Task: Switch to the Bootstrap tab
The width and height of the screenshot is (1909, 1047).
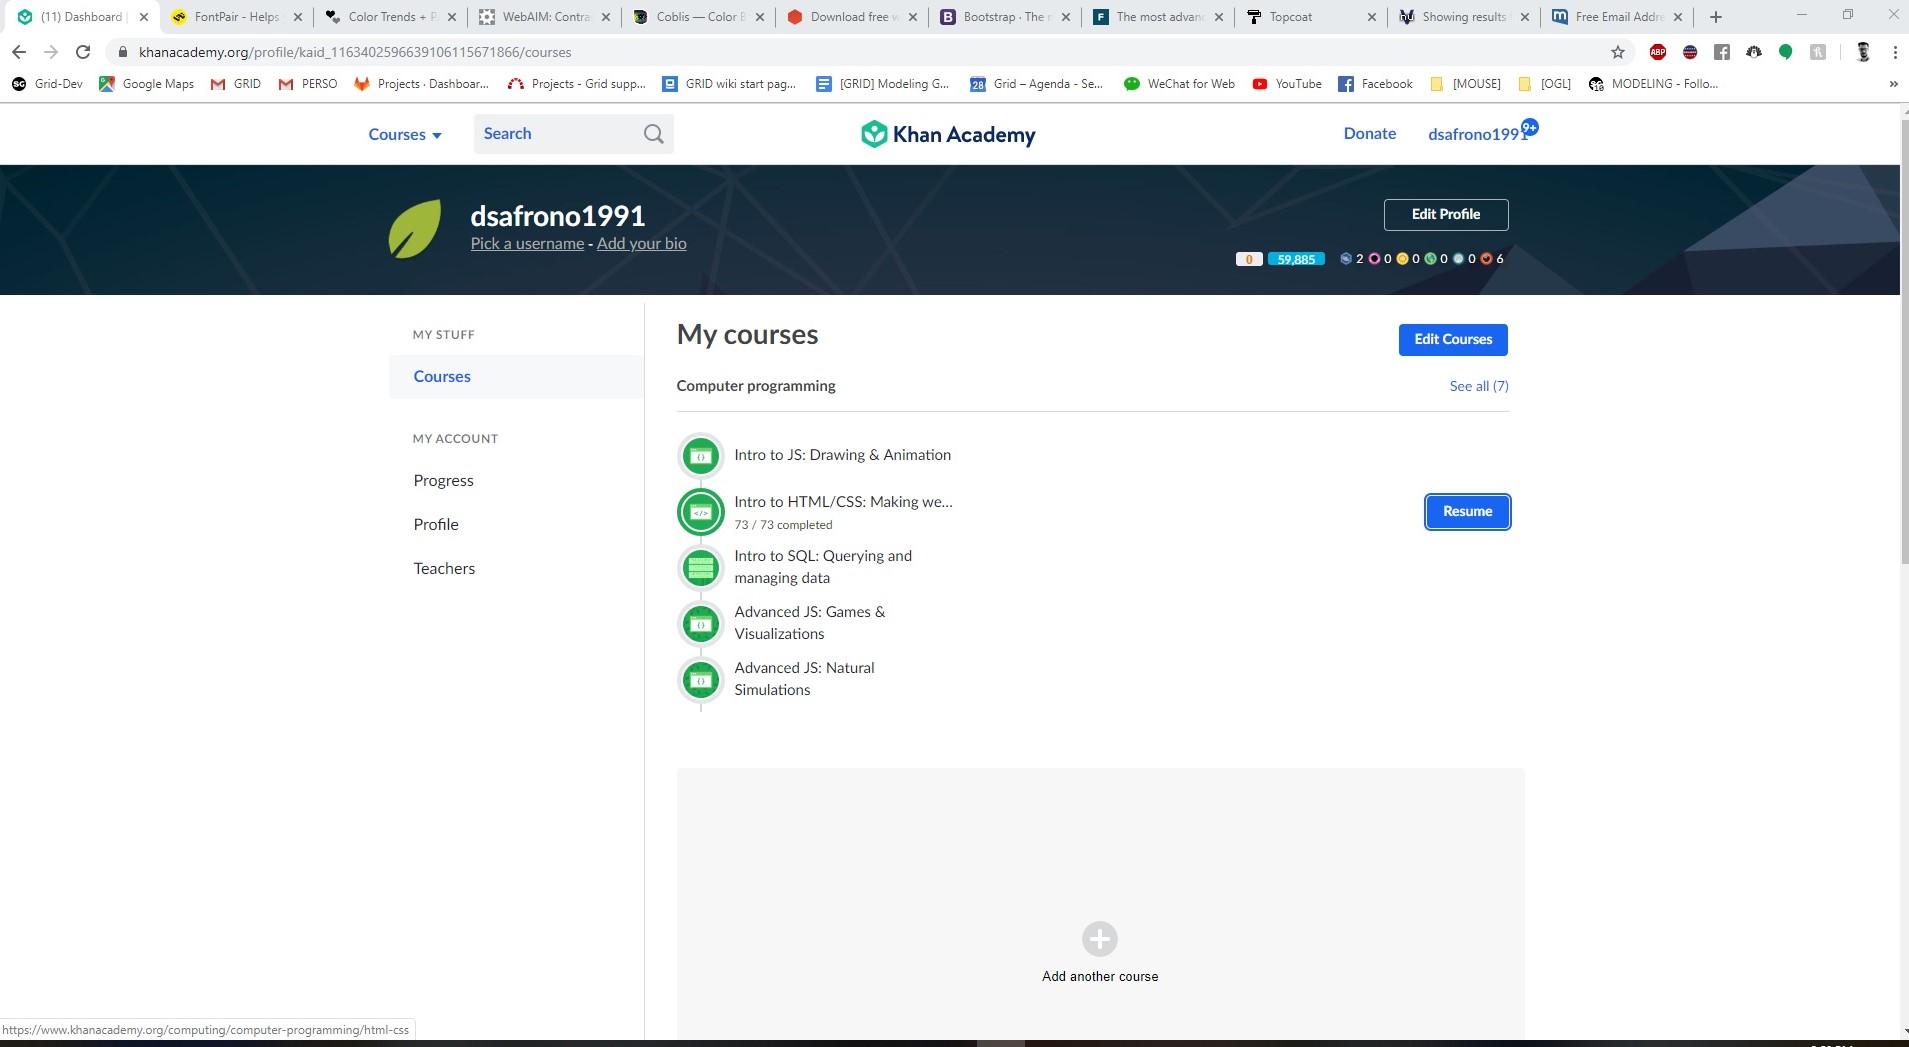Action: [1004, 17]
